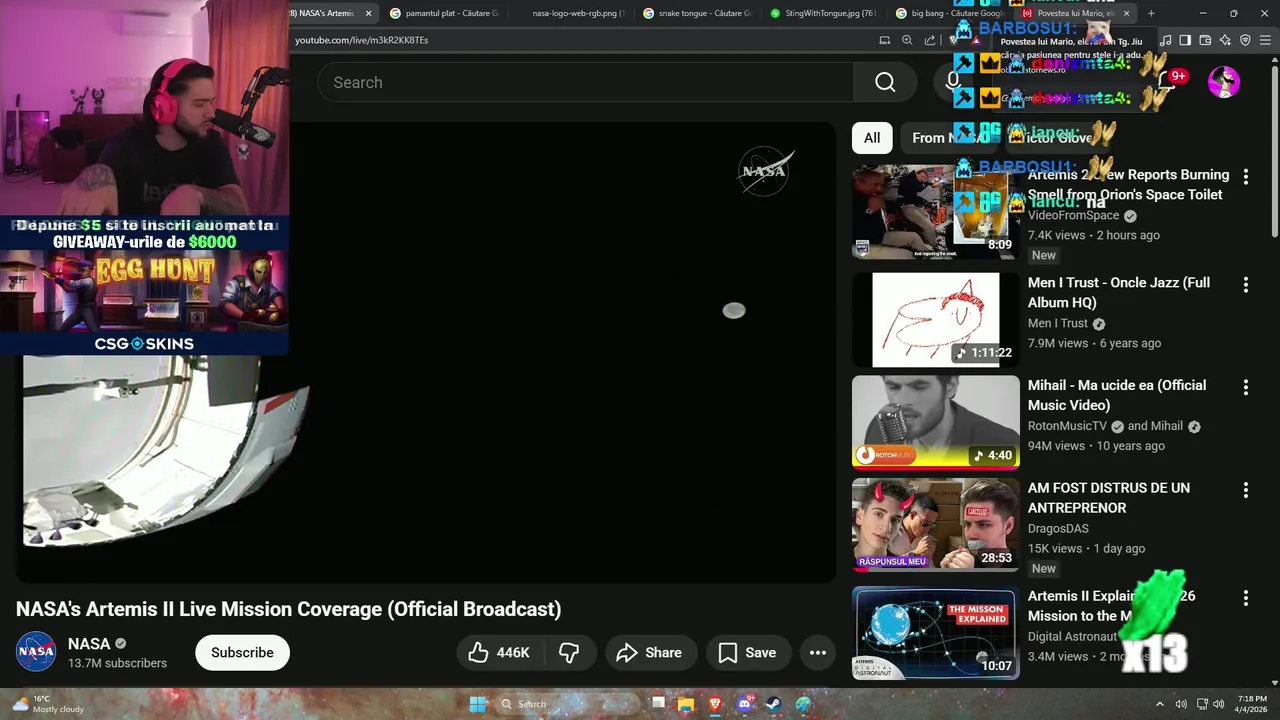Open options menu for the Space Toilet video
The image size is (1280, 720).
click(1246, 177)
